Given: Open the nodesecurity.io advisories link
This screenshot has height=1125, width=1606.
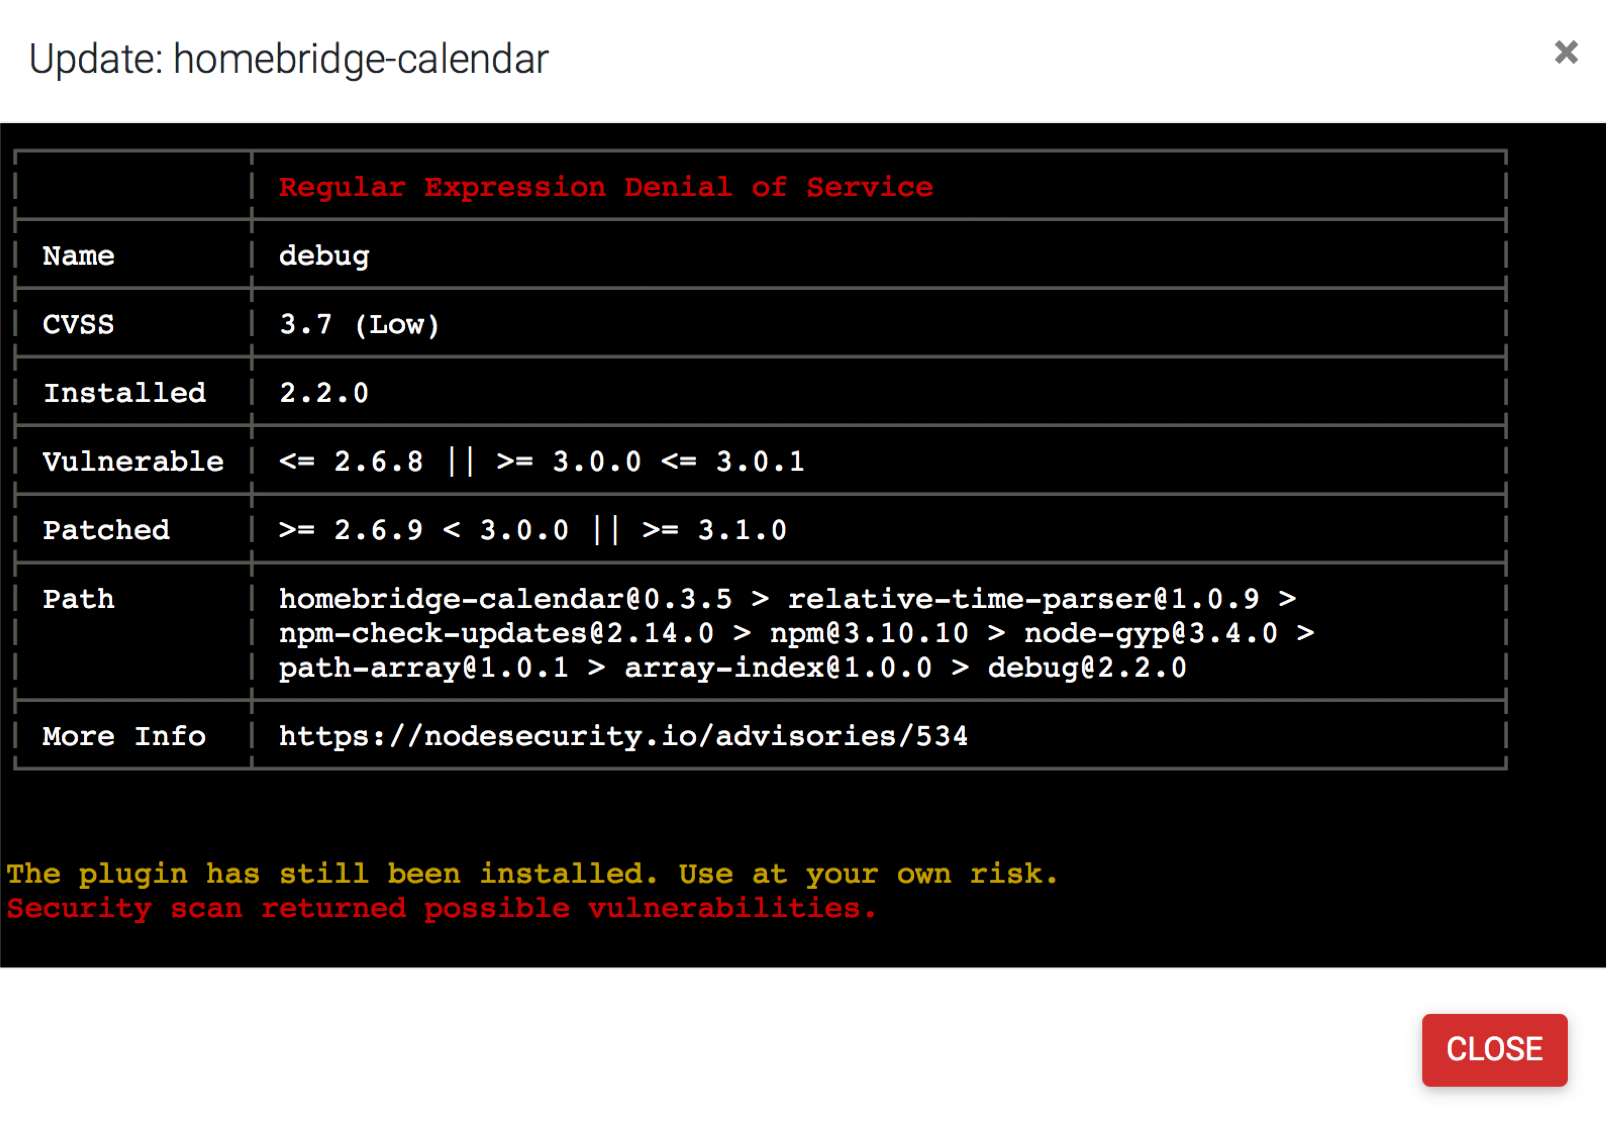Looking at the screenshot, I should pyautogui.click(x=622, y=736).
